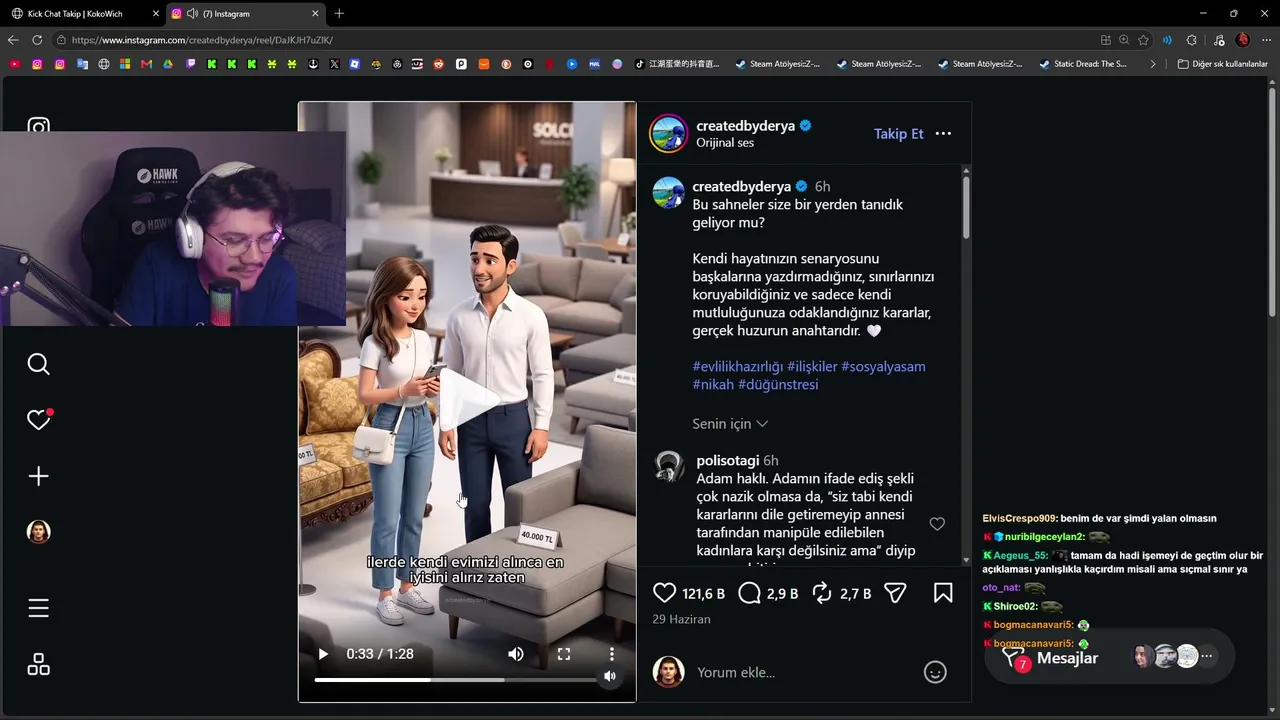The image size is (1280, 720).
Task: Like the polisotagi comment
Action: tap(937, 524)
